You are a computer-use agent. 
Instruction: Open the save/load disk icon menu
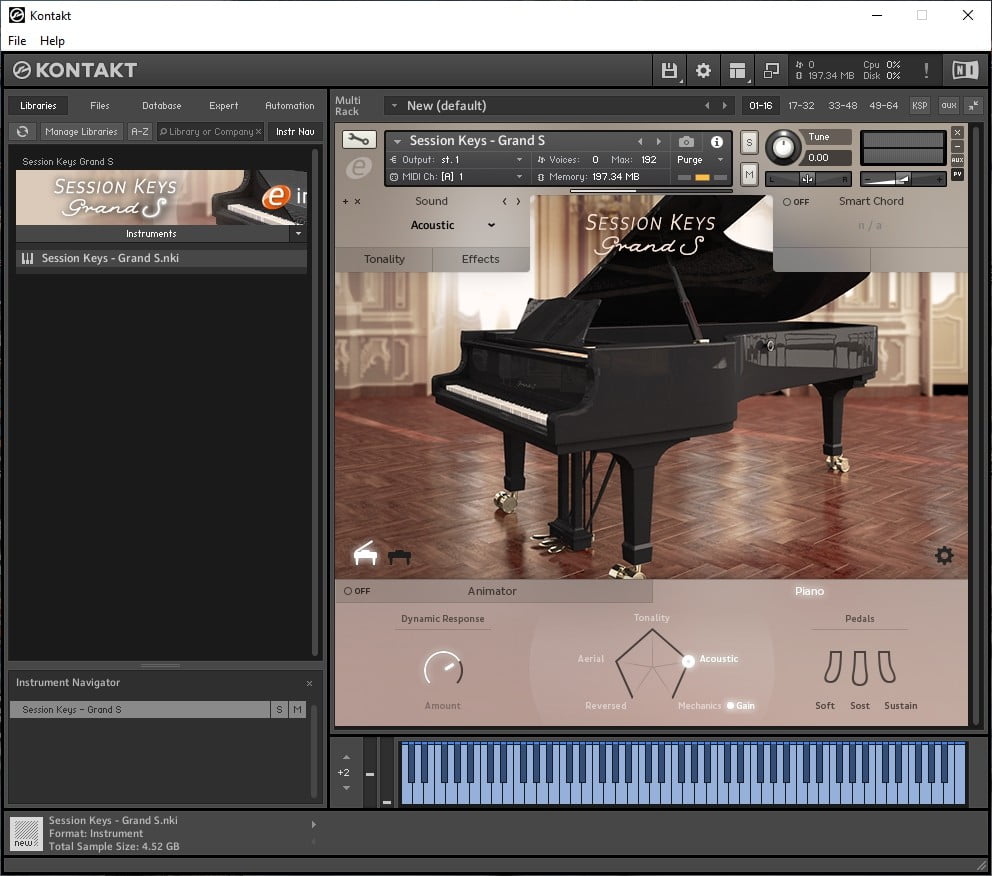coord(669,70)
